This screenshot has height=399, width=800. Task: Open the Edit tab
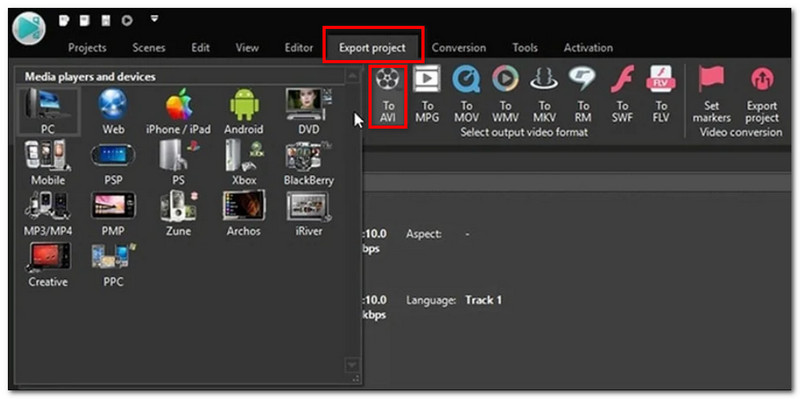(x=201, y=48)
